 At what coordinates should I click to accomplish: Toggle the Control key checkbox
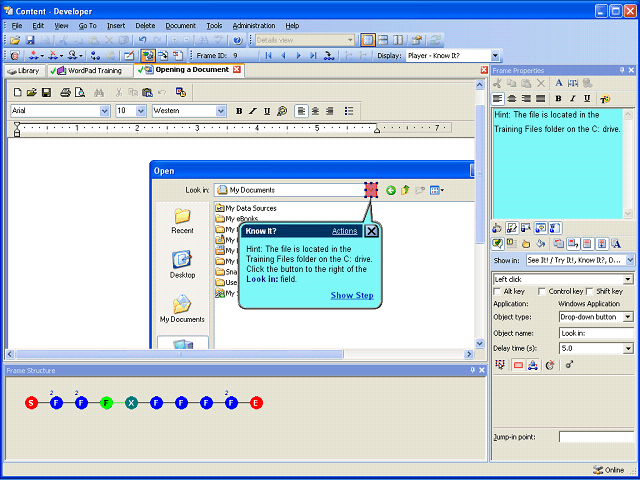coord(542,291)
